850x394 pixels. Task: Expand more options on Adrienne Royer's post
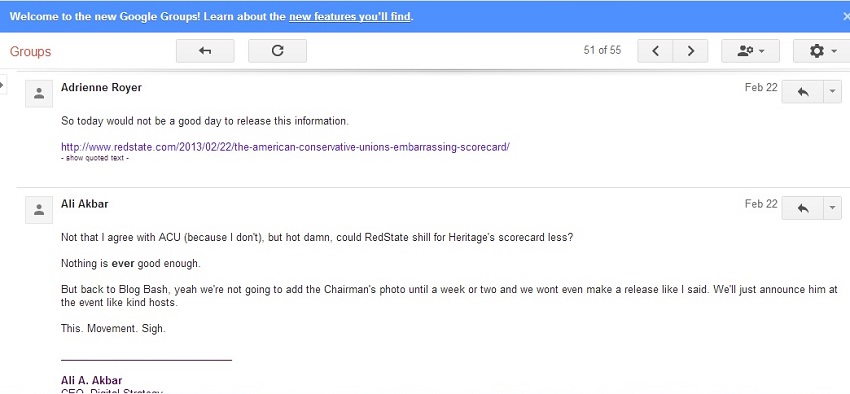point(833,92)
